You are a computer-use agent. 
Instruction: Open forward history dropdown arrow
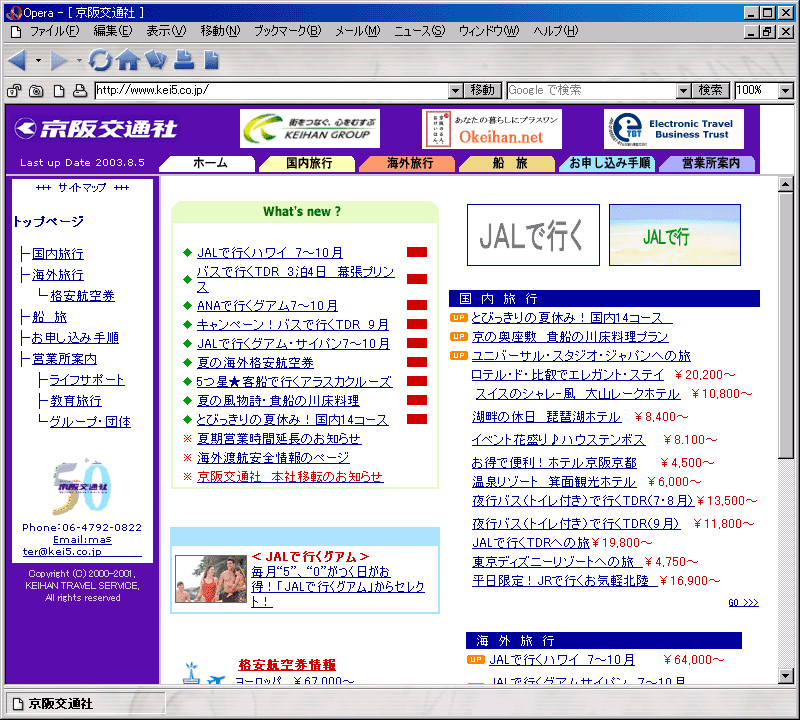pos(79,60)
